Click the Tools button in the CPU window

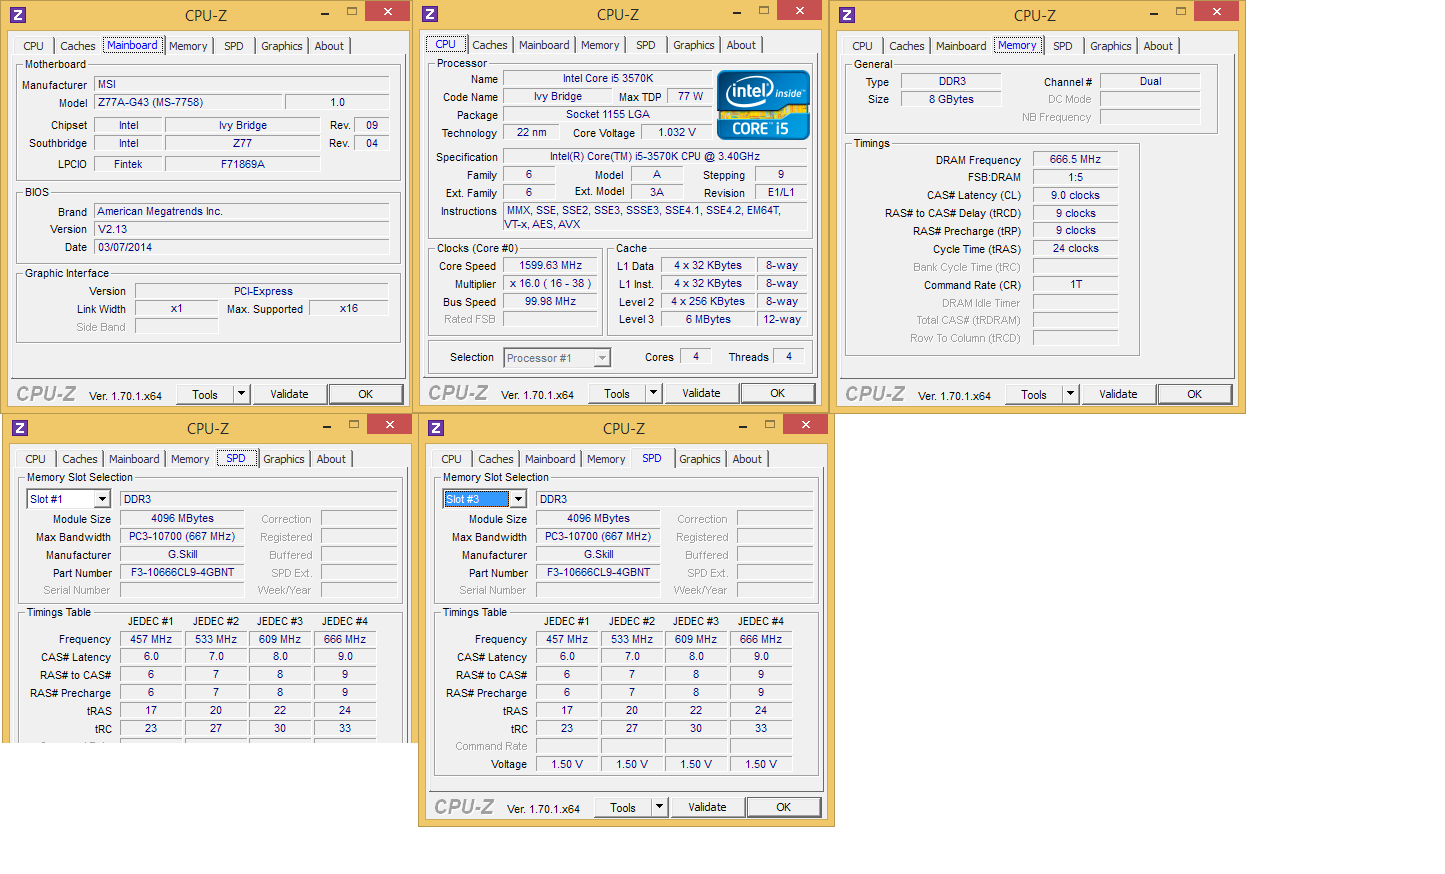[x=617, y=393]
